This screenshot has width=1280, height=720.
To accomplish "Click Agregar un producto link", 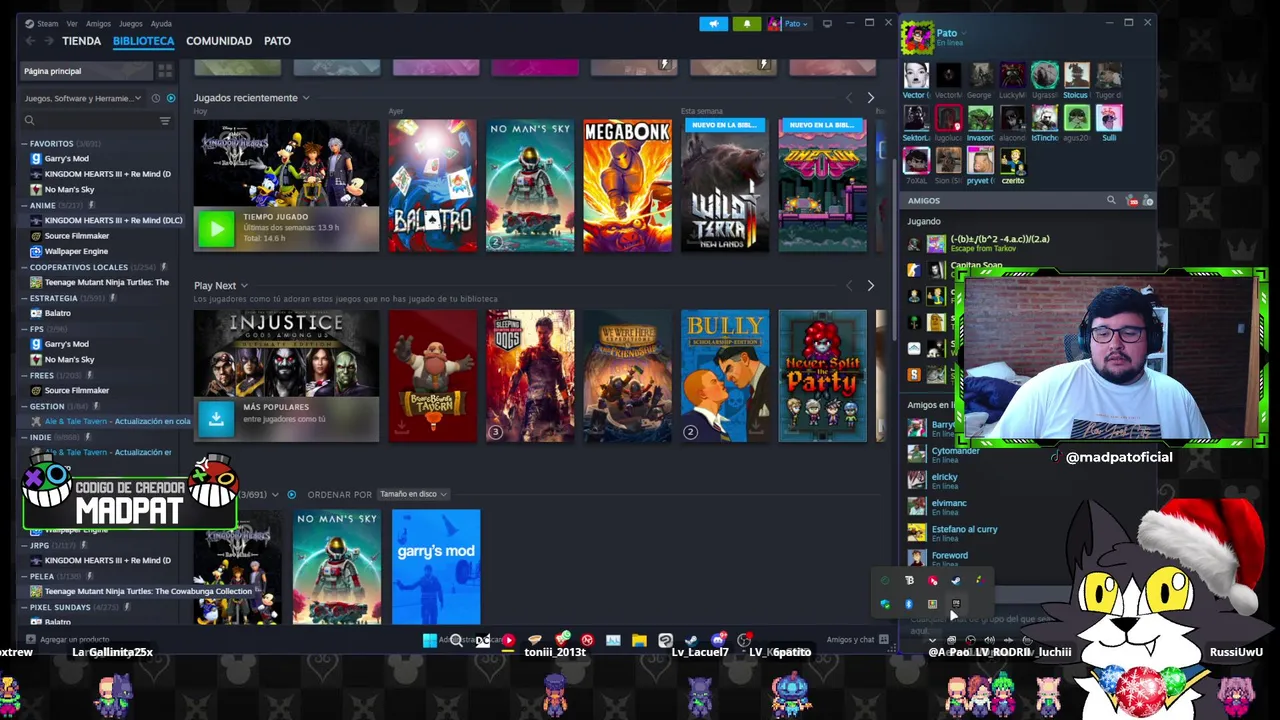I will [68, 639].
